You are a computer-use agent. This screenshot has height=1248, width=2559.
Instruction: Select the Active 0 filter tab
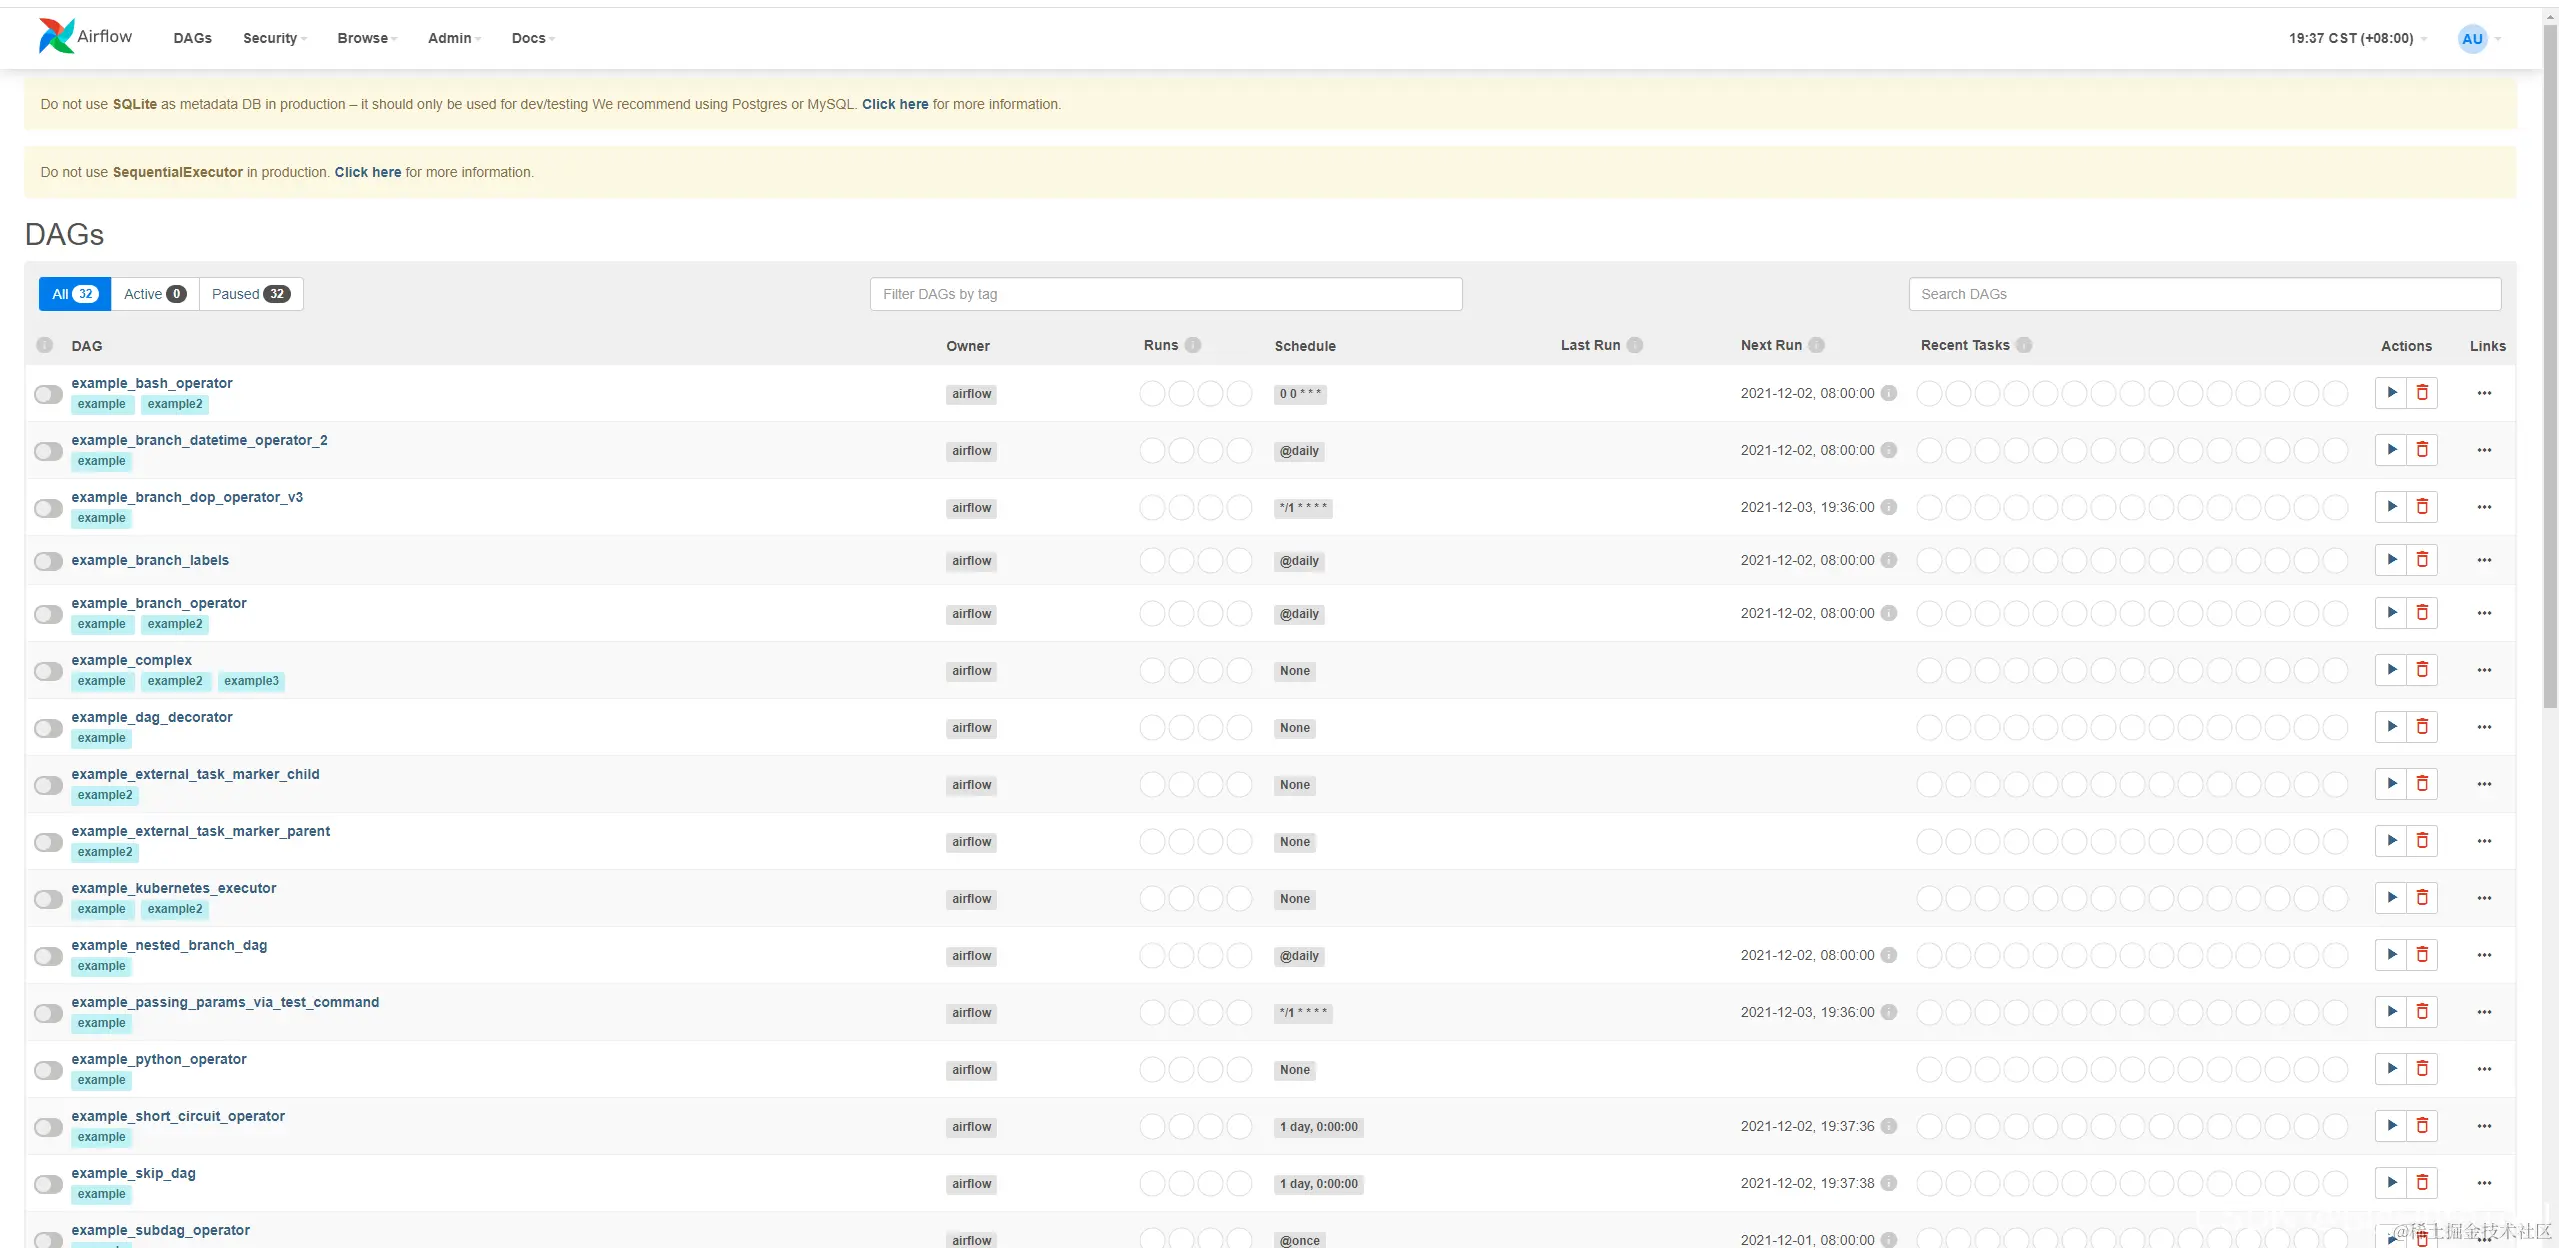click(x=154, y=294)
